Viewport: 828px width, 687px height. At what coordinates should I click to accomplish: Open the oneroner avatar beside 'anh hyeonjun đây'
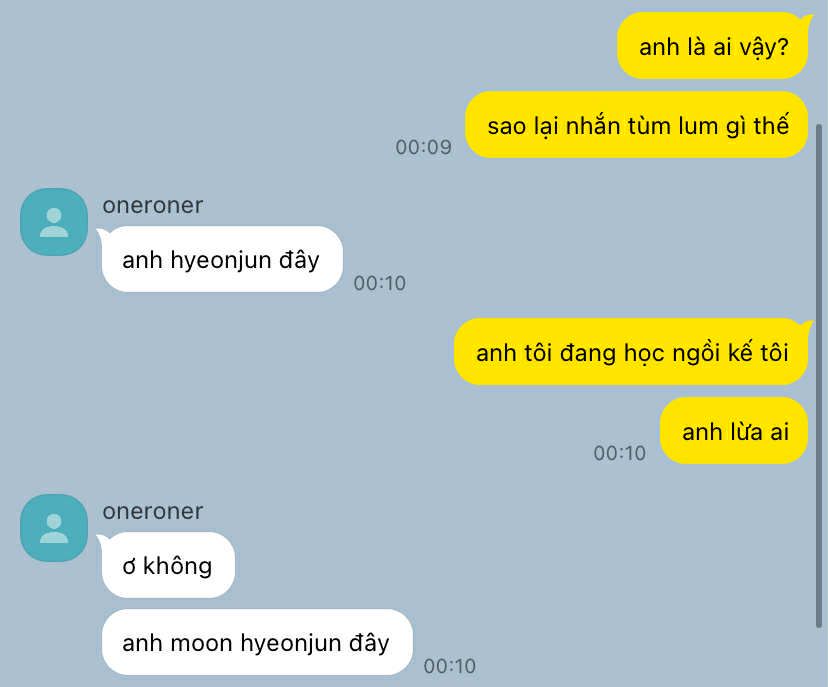click(54, 222)
